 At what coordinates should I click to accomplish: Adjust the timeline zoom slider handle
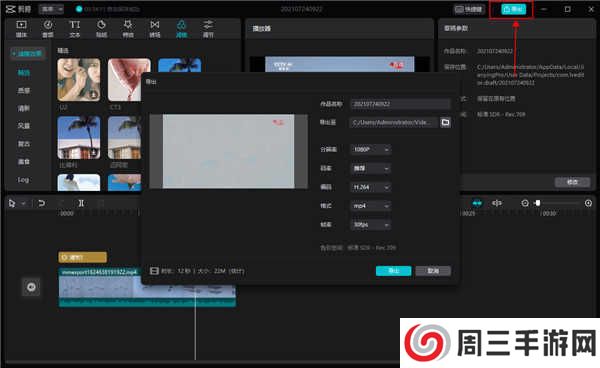tap(538, 203)
